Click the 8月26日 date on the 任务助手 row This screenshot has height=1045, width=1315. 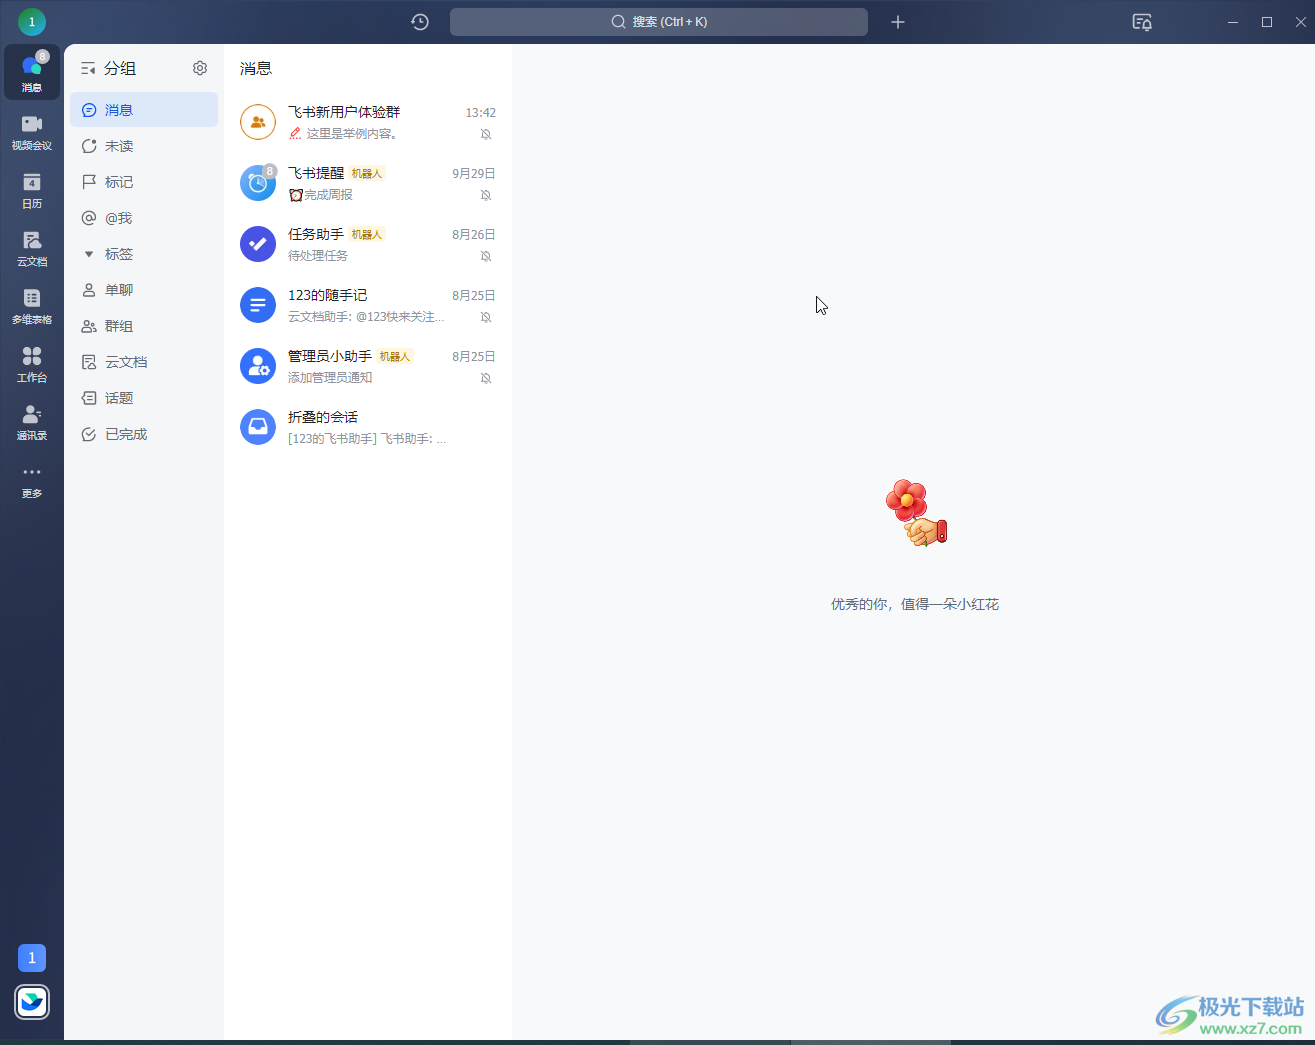click(x=474, y=235)
